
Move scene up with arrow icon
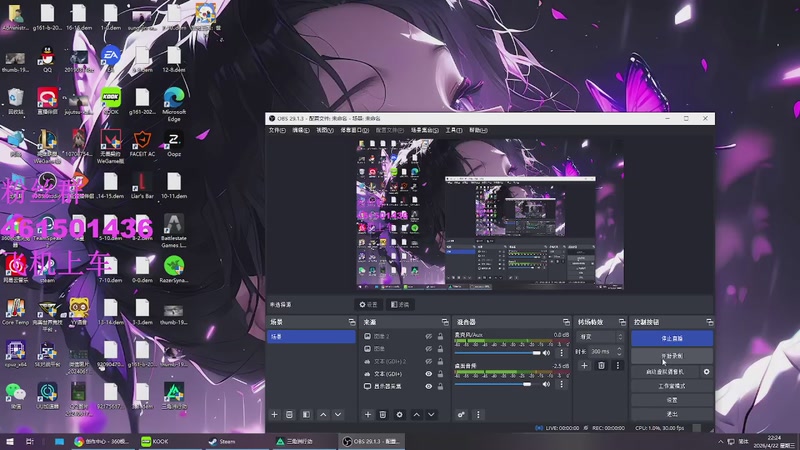click(323, 415)
